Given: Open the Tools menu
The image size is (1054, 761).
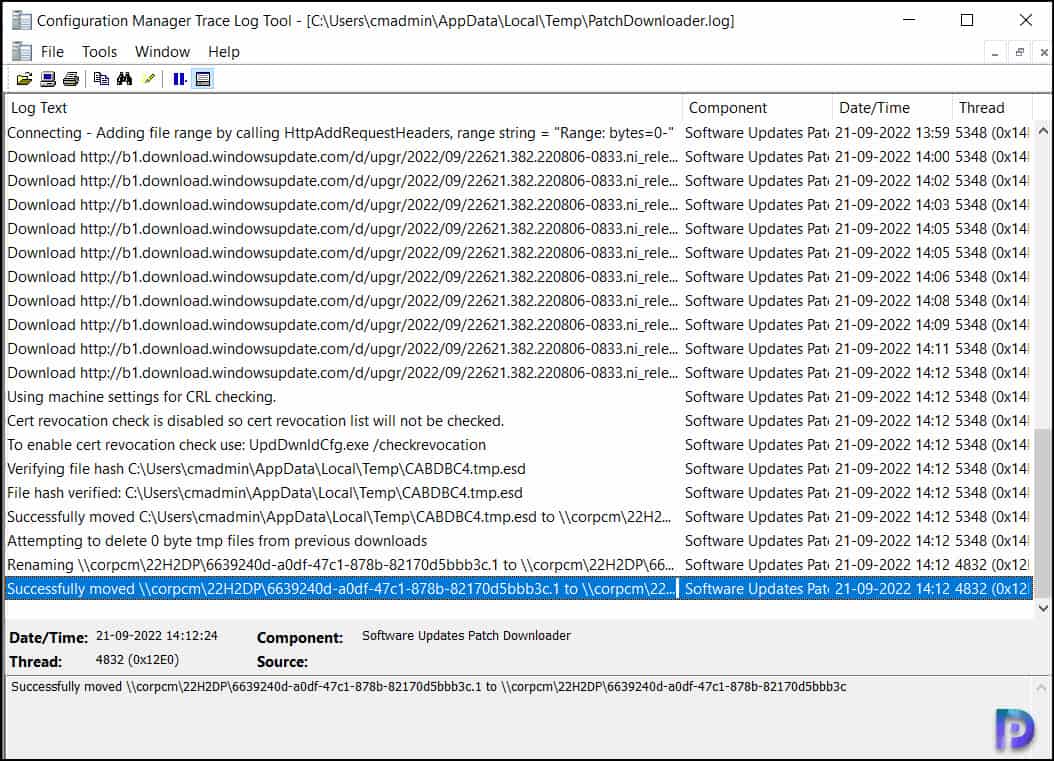Looking at the screenshot, I should pos(99,52).
